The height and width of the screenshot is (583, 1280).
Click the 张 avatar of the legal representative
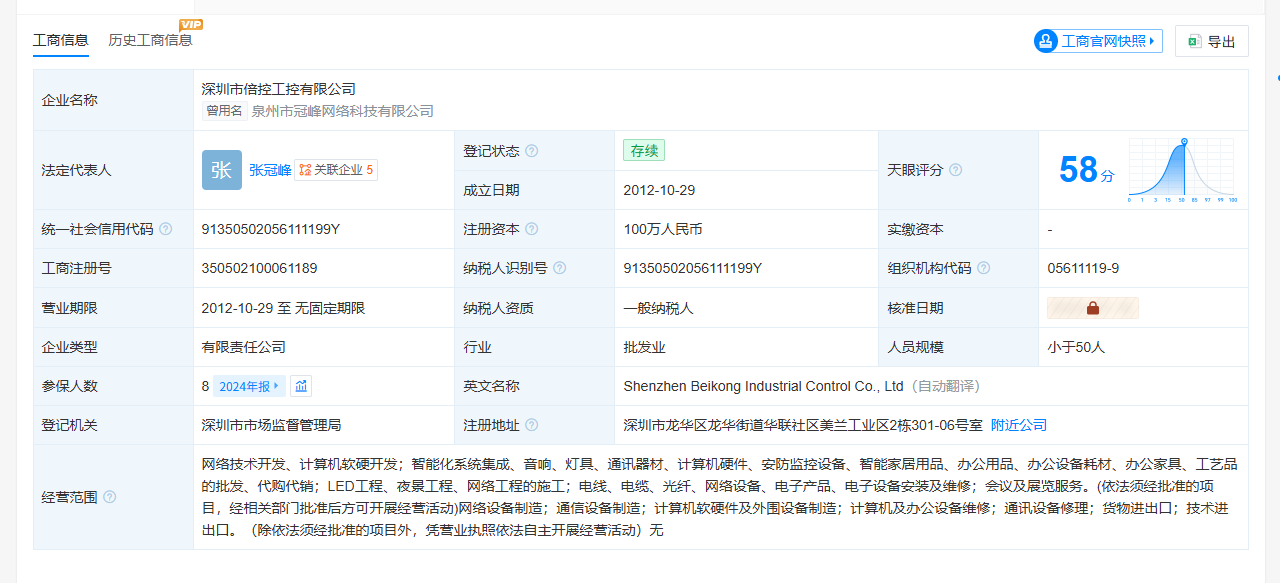click(221, 170)
